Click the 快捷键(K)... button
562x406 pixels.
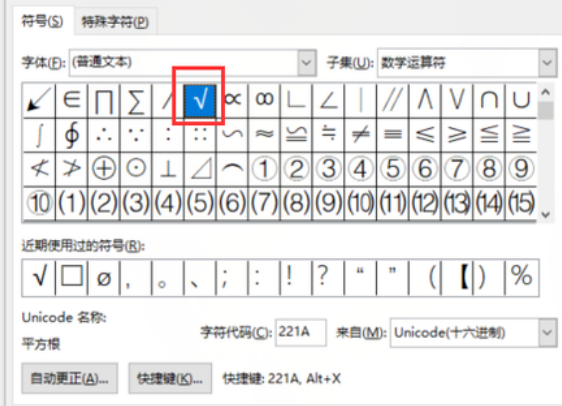(170, 378)
